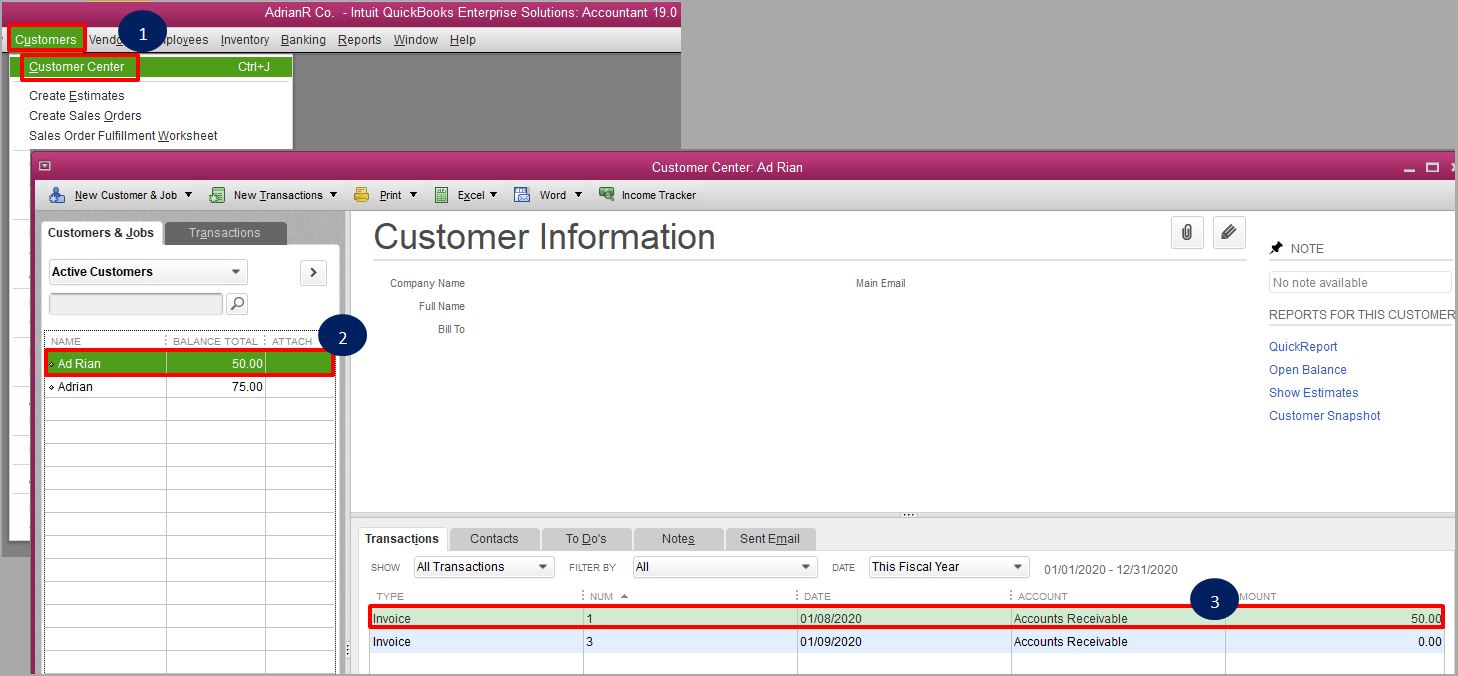Expand the Word dropdown arrow
Viewport: 1458px width, 676px height.
(x=578, y=195)
